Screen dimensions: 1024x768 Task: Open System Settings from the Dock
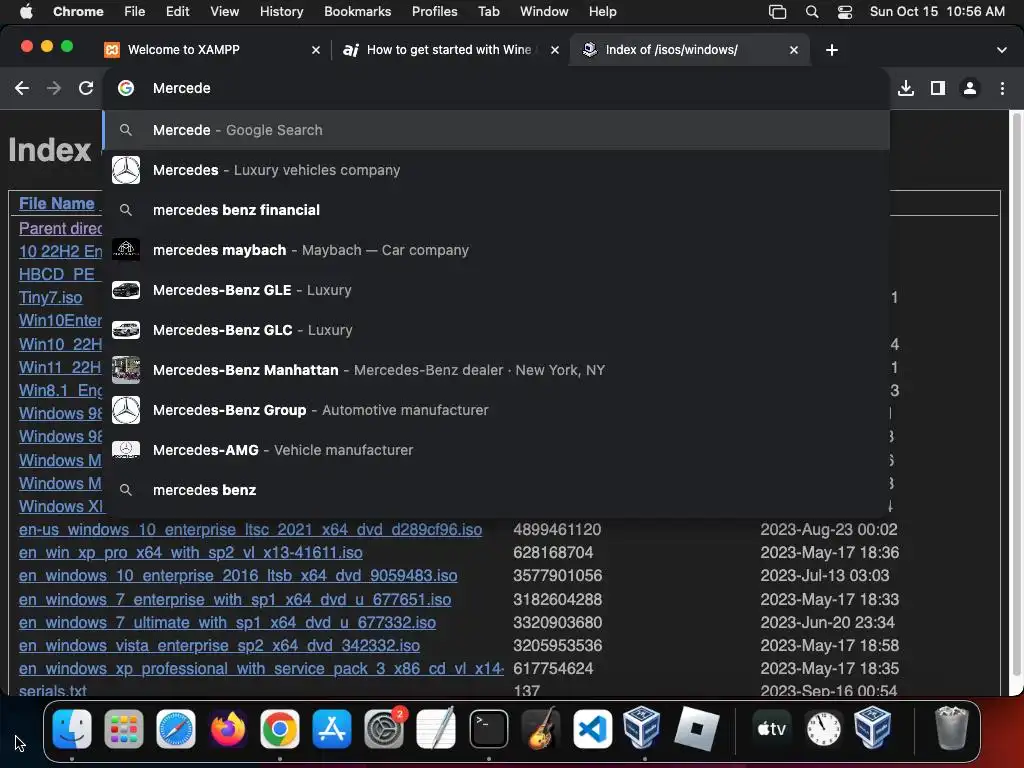click(384, 729)
